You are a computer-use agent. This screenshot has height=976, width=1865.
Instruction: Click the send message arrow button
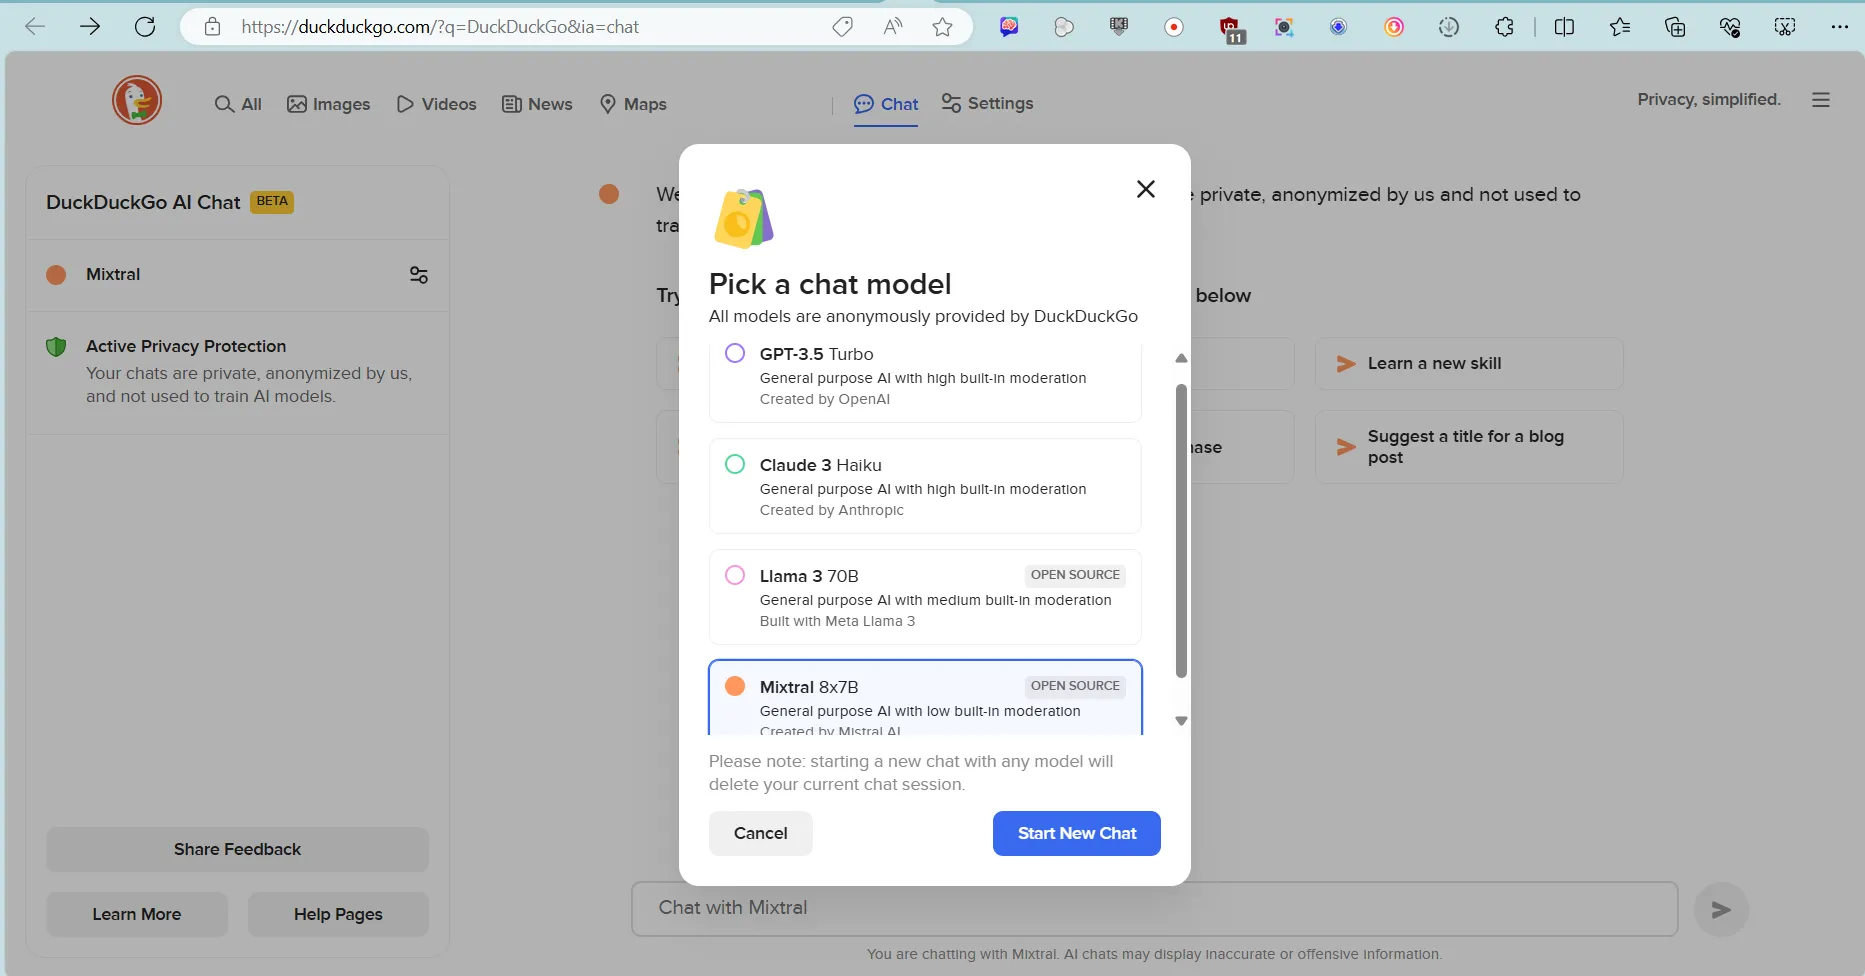1721,910
